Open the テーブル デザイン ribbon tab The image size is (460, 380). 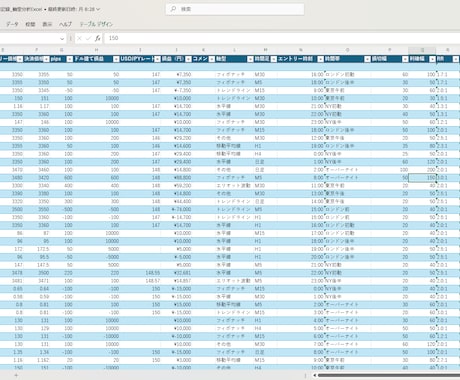click(x=96, y=24)
